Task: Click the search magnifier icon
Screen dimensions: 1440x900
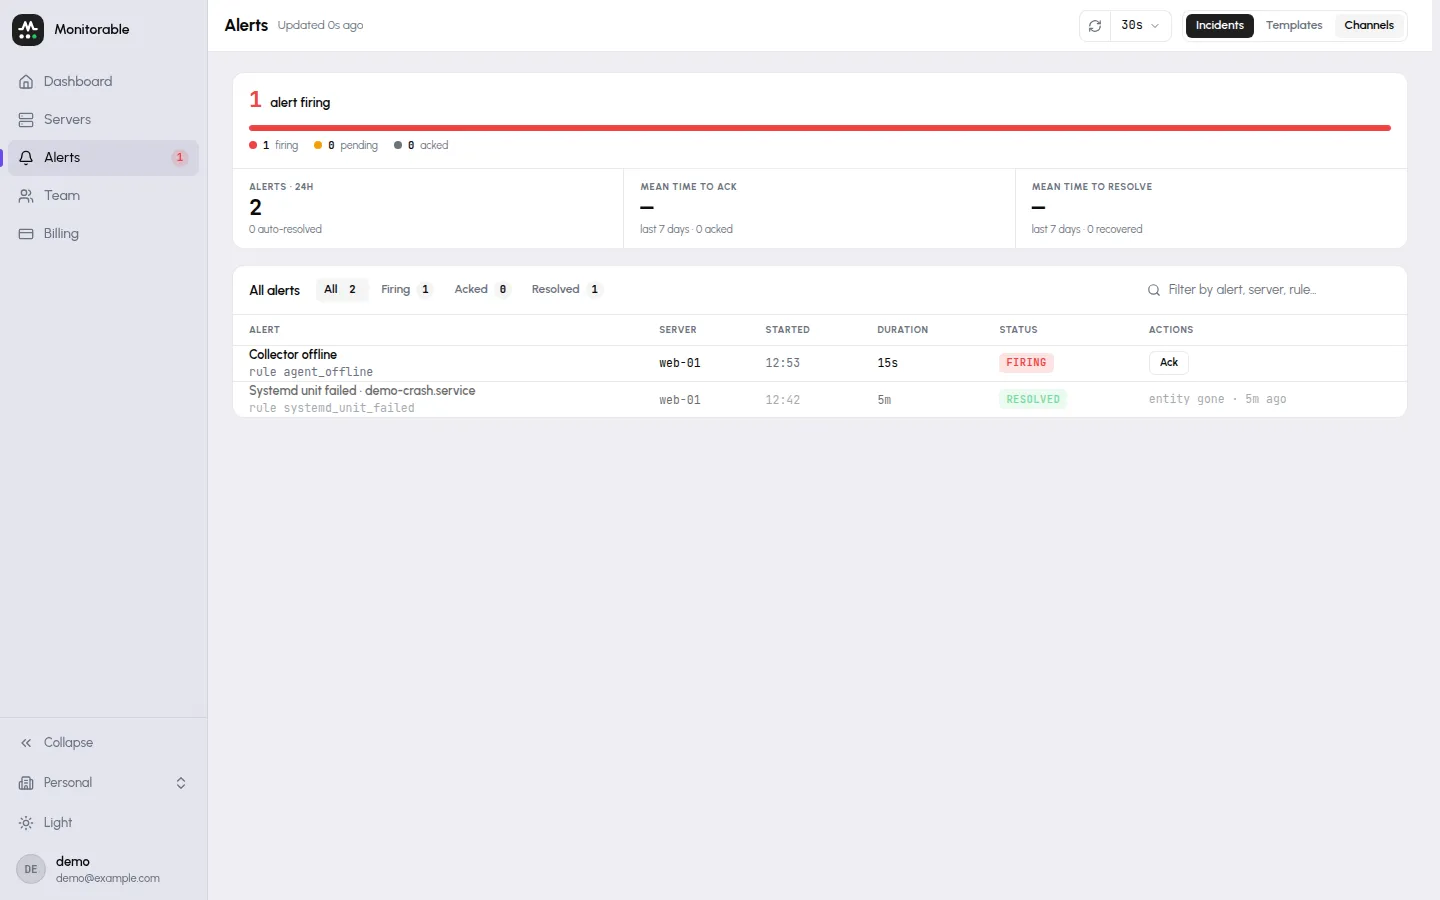Action: [x=1154, y=290]
